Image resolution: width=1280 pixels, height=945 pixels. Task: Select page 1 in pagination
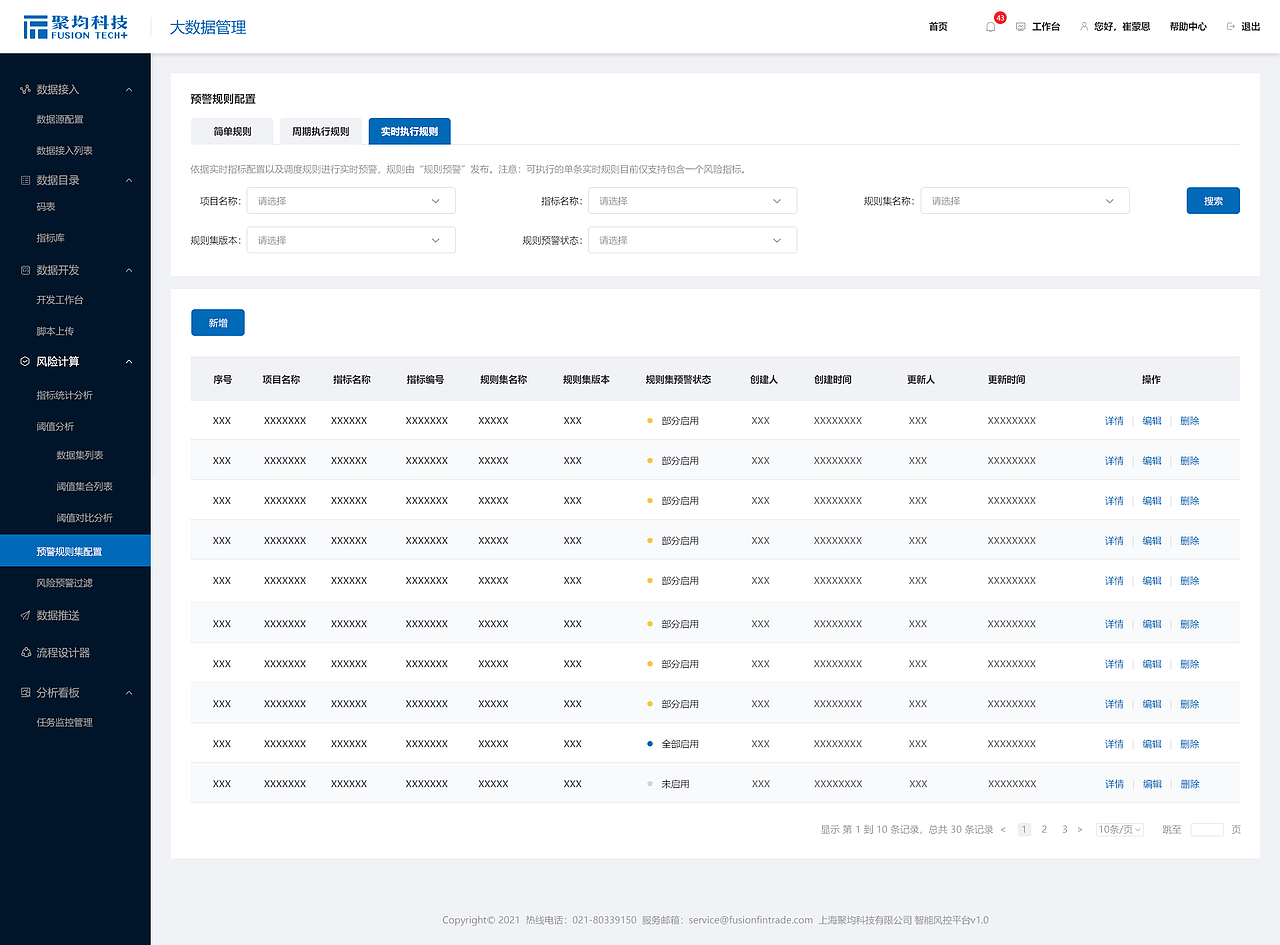pyautogui.click(x=1024, y=830)
